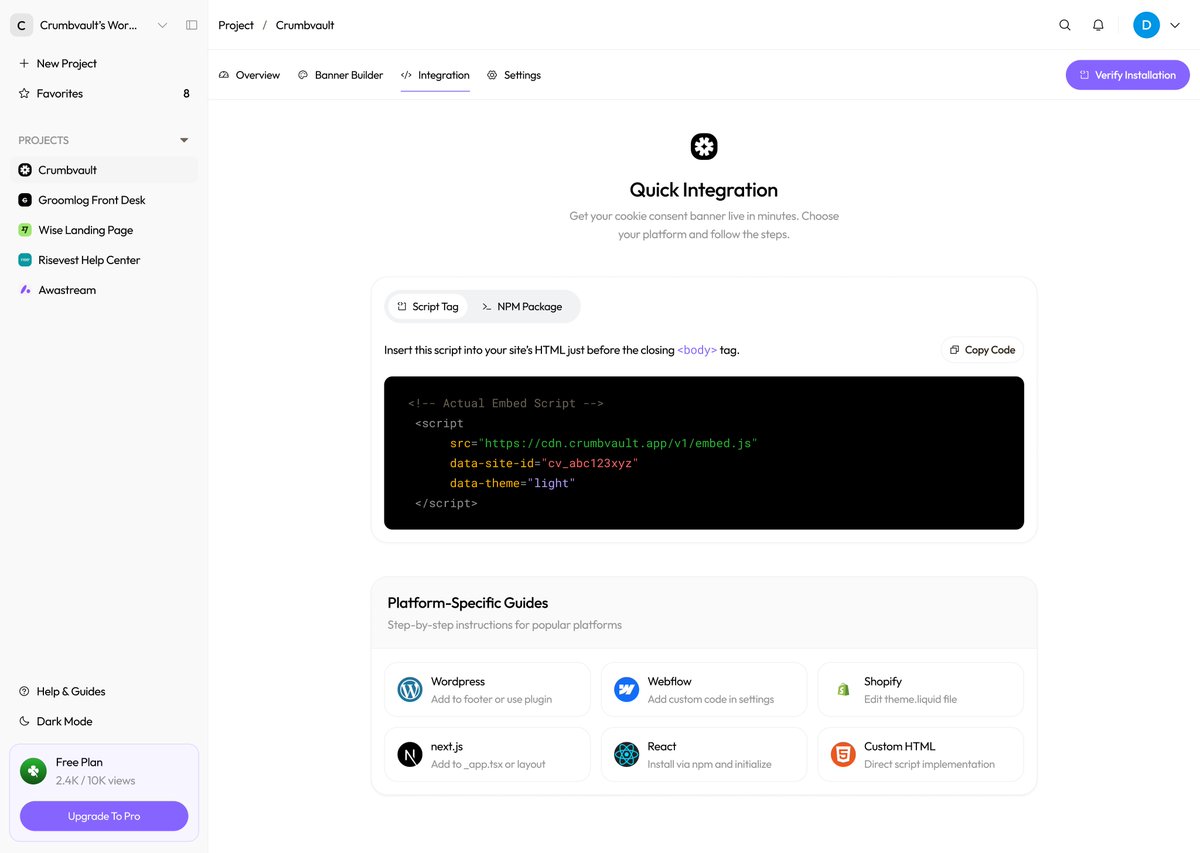Image resolution: width=1200 pixels, height=853 pixels.
Task: Click the New Project link
Action: pyautogui.click(x=67, y=63)
